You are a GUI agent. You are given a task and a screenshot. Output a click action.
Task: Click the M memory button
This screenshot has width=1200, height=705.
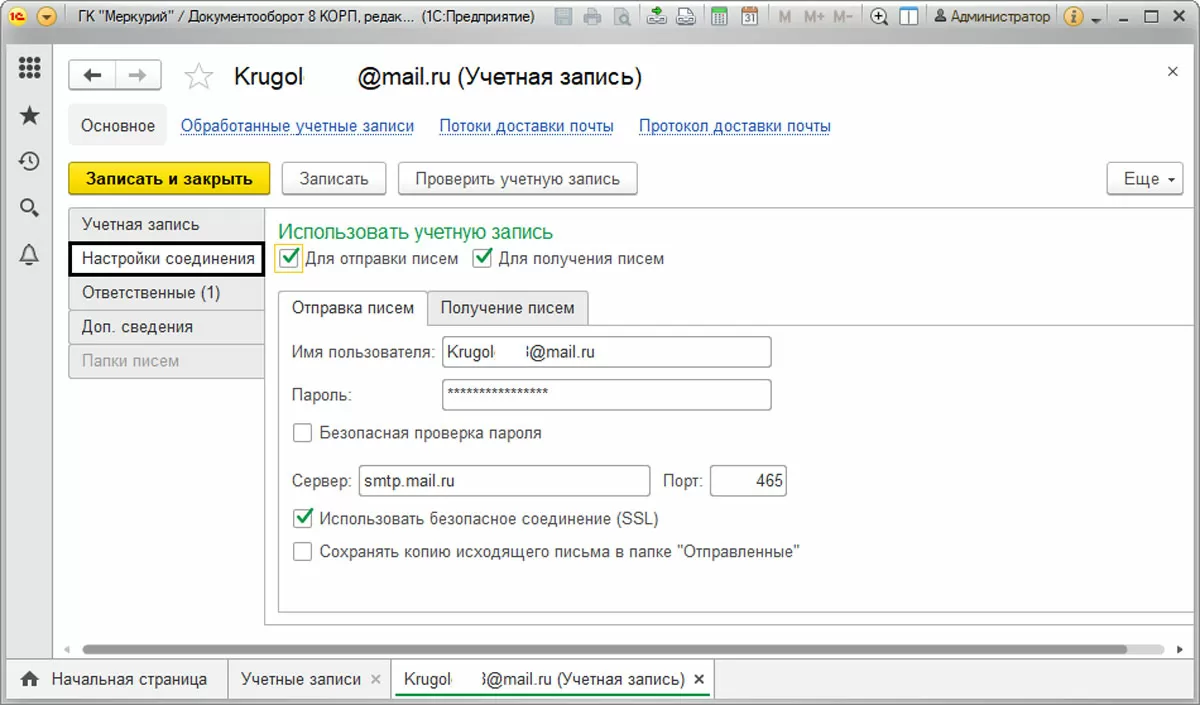click(x=784, y=16)
